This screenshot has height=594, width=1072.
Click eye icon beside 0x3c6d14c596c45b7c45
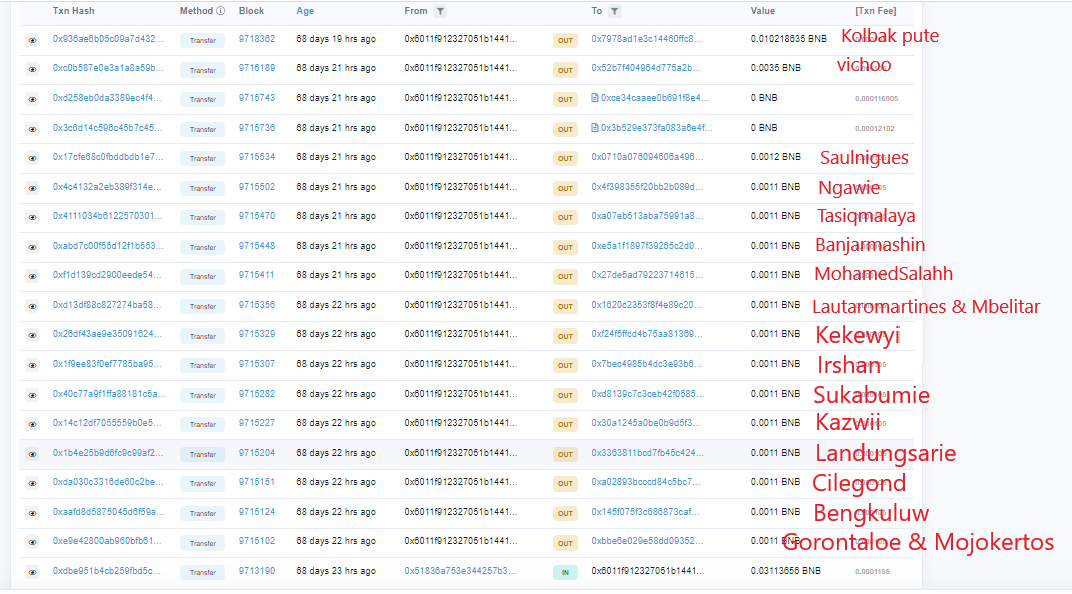click(32, 129)
